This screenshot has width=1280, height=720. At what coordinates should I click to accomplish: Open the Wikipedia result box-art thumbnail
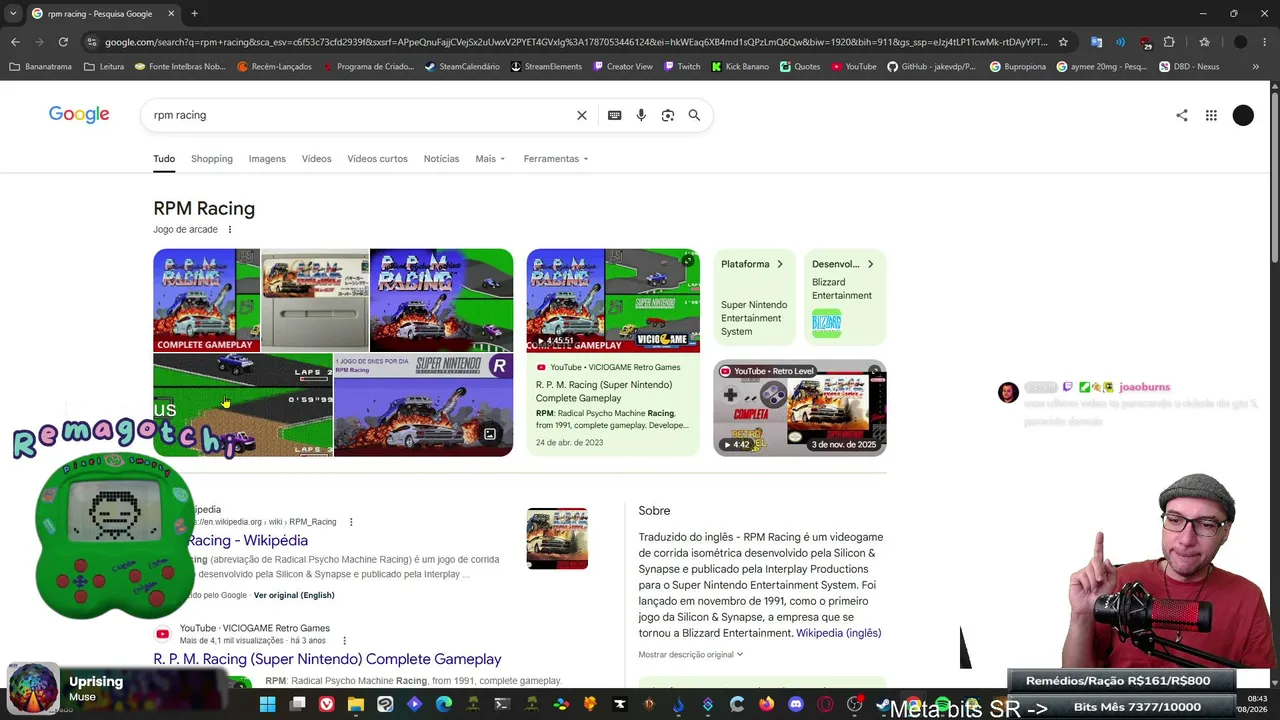pyautogui.click(x=557, y=539)
